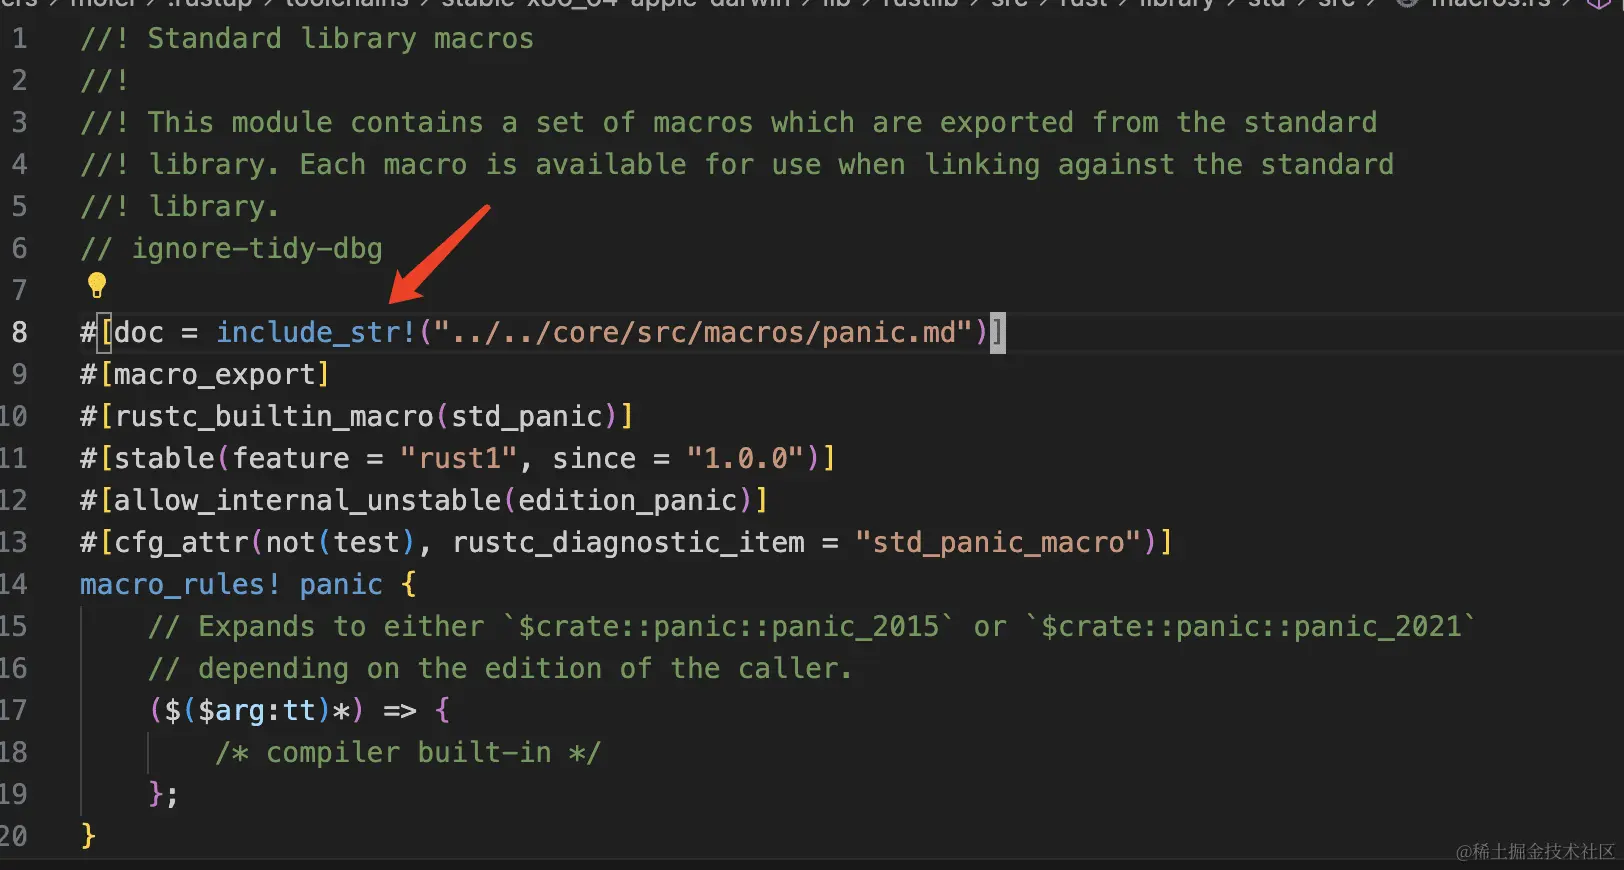Click the macro_rules! keyword
The width and height of the screenshot is (1624, 870).
click(181, 584)
